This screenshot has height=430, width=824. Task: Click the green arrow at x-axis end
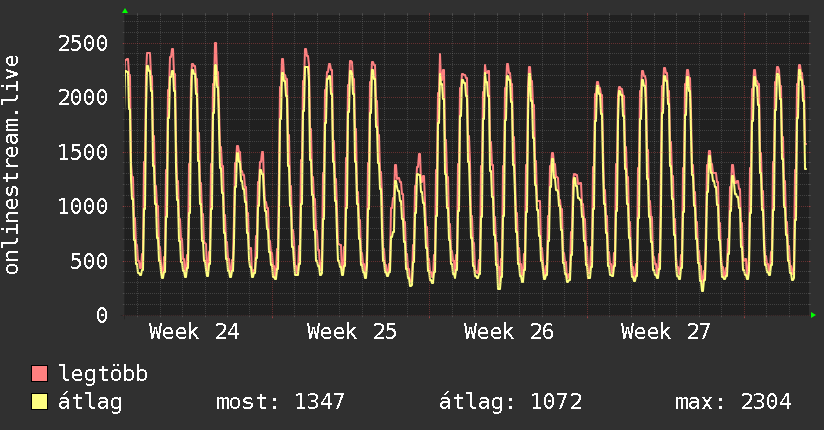(813, 315)
